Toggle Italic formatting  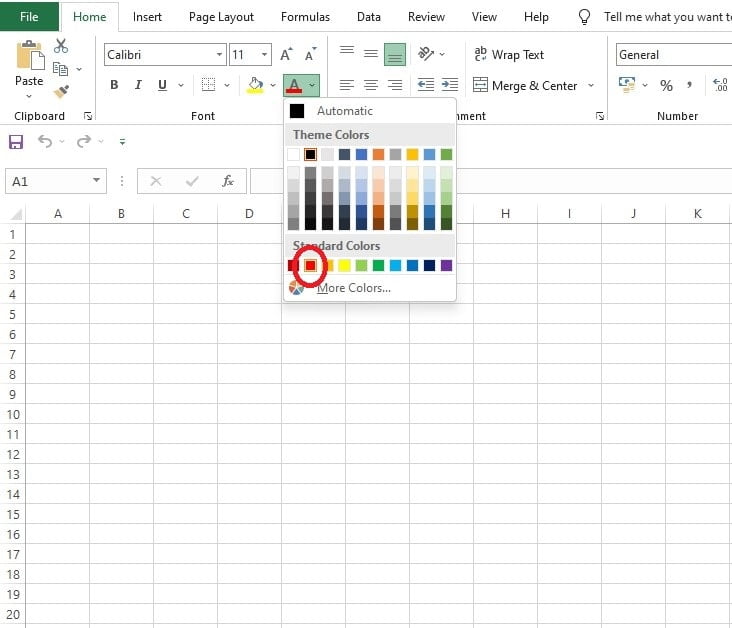138,85
